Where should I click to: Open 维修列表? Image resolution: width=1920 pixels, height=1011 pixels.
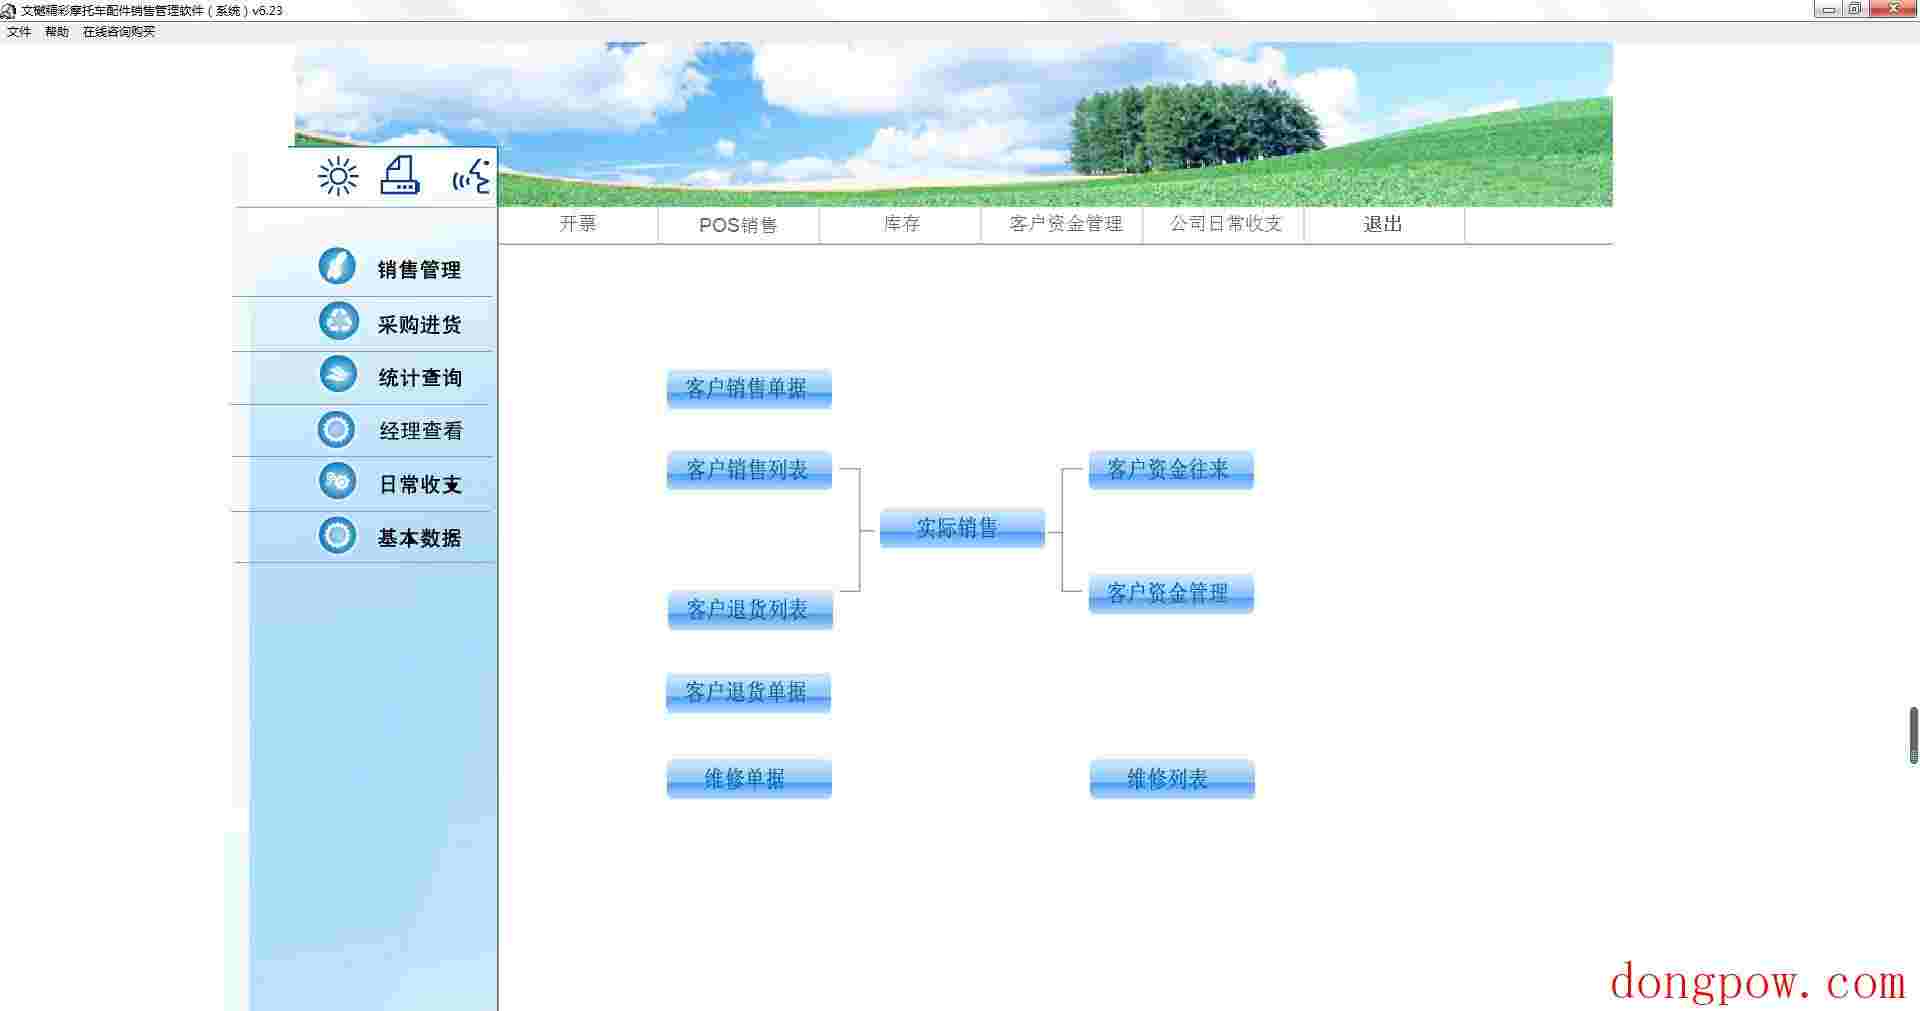[1172, 779]
